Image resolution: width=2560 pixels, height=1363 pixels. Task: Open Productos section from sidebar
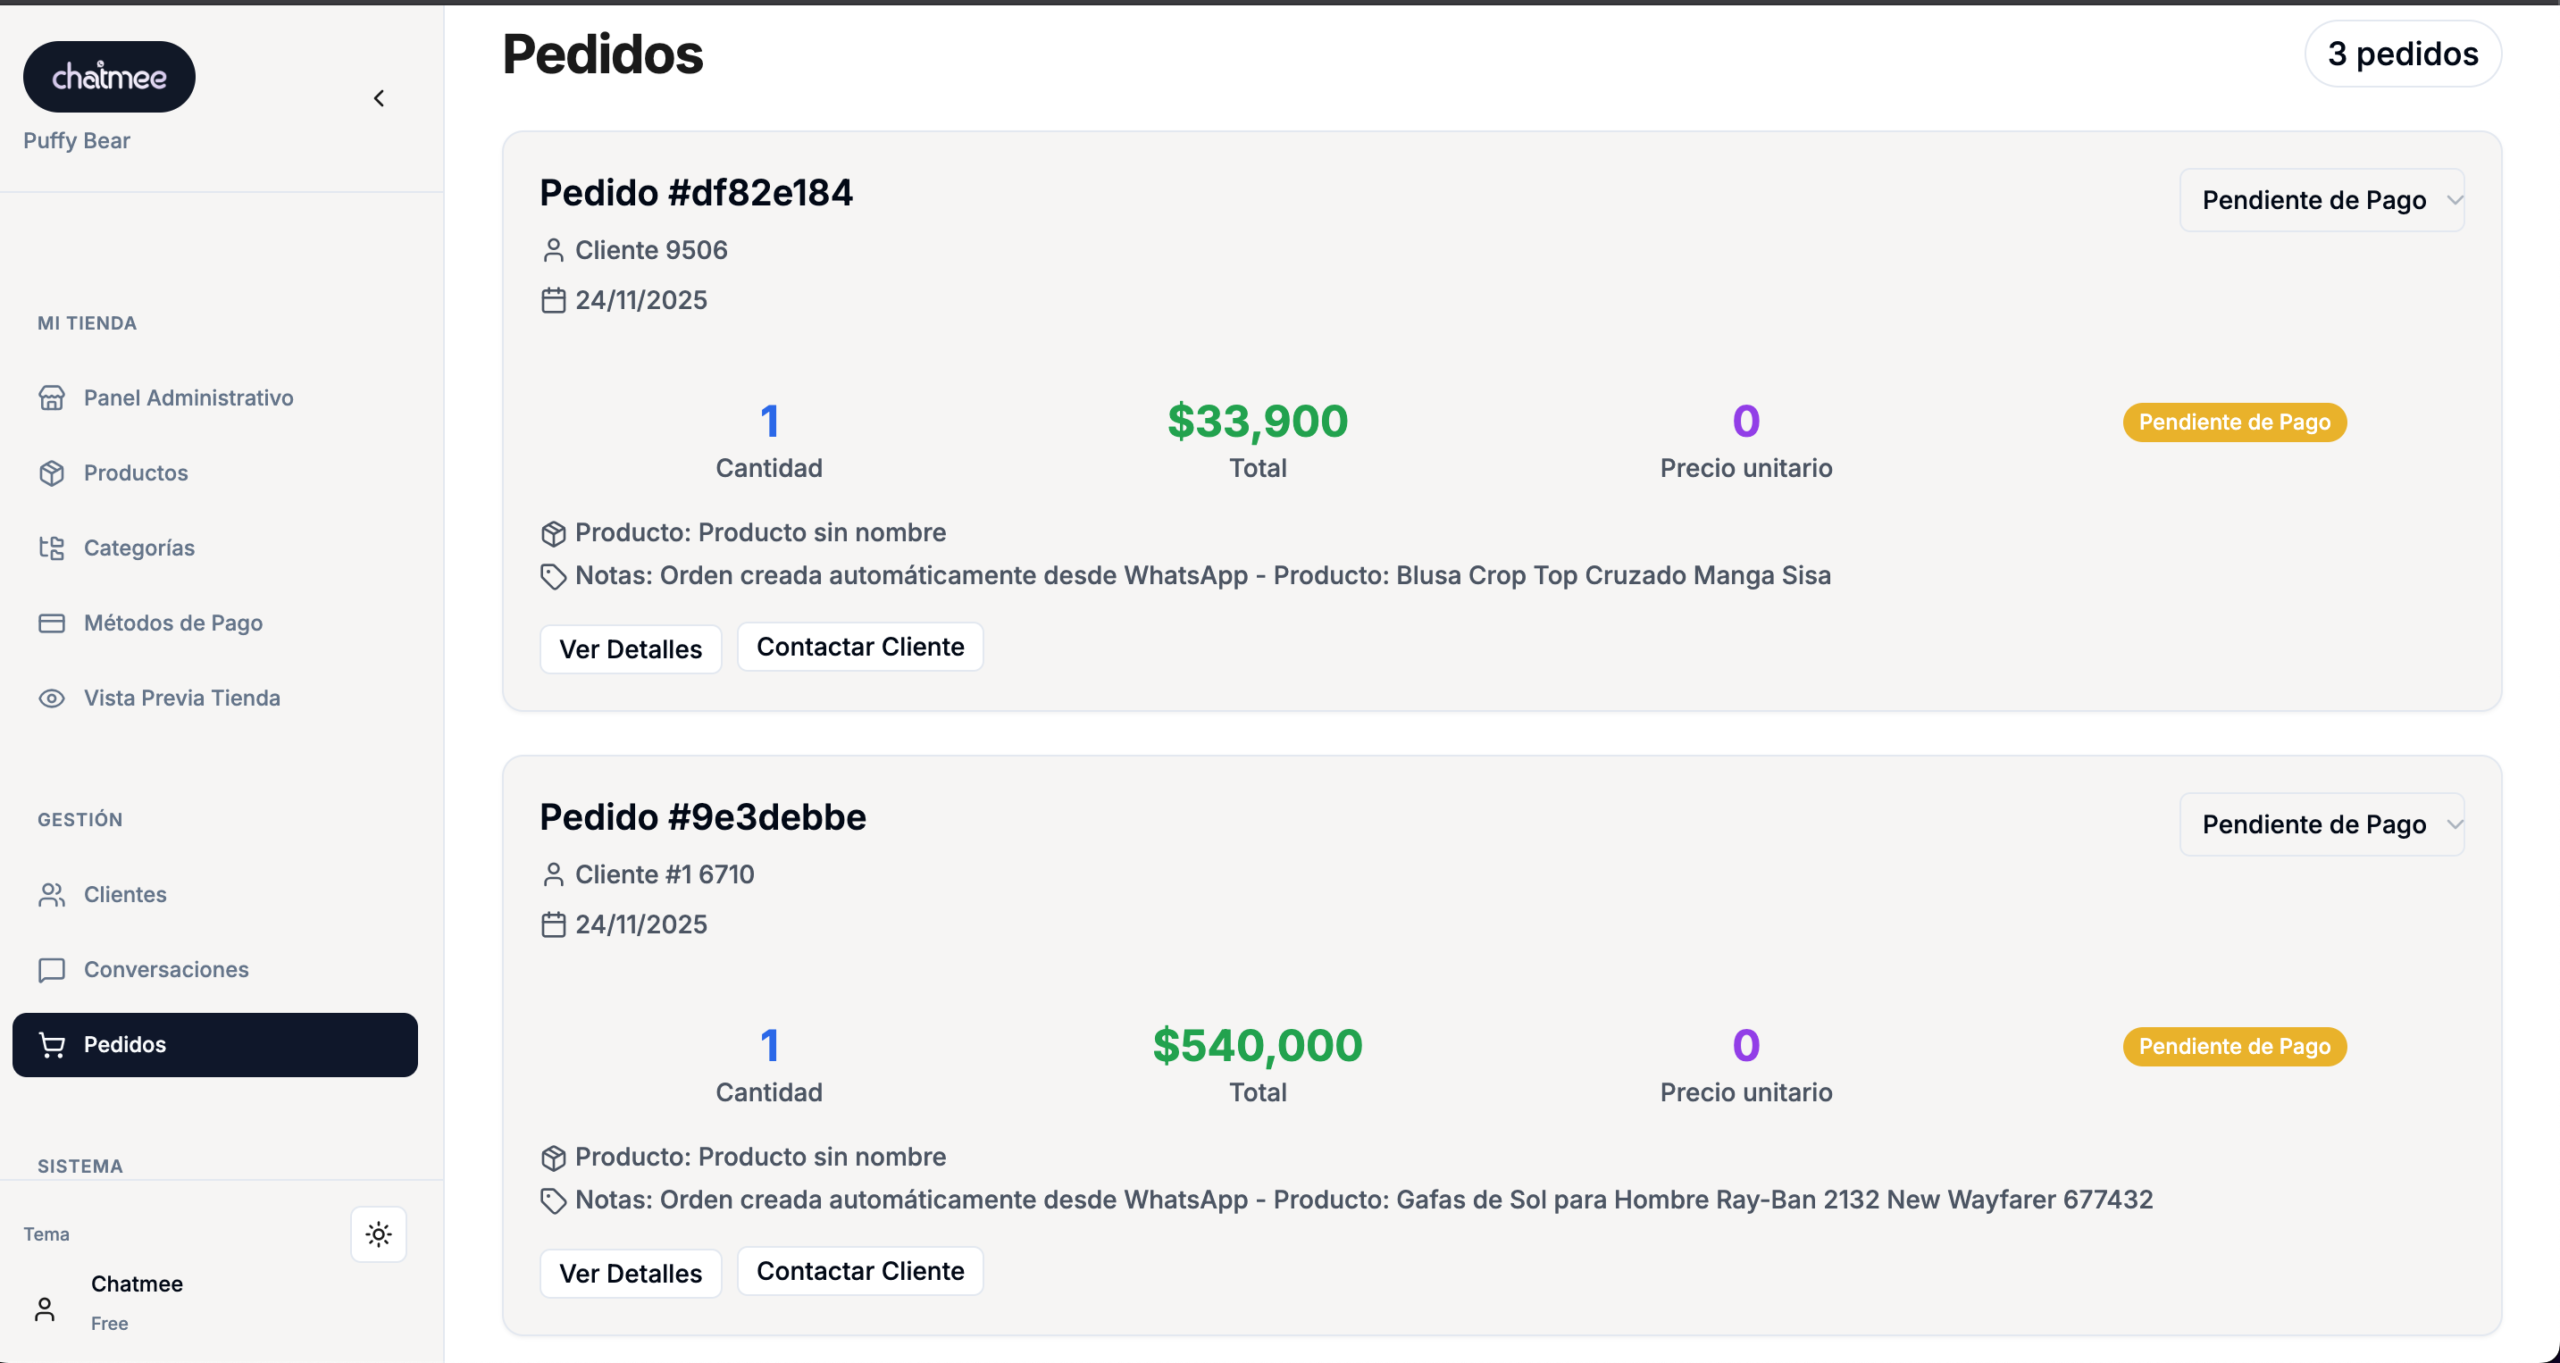pos(136,473)
